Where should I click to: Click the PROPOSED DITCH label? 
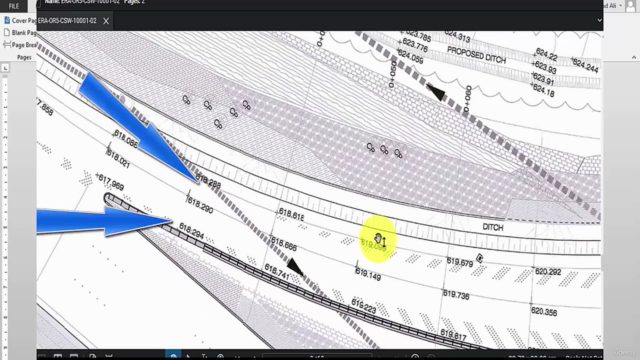pos(476,55)
